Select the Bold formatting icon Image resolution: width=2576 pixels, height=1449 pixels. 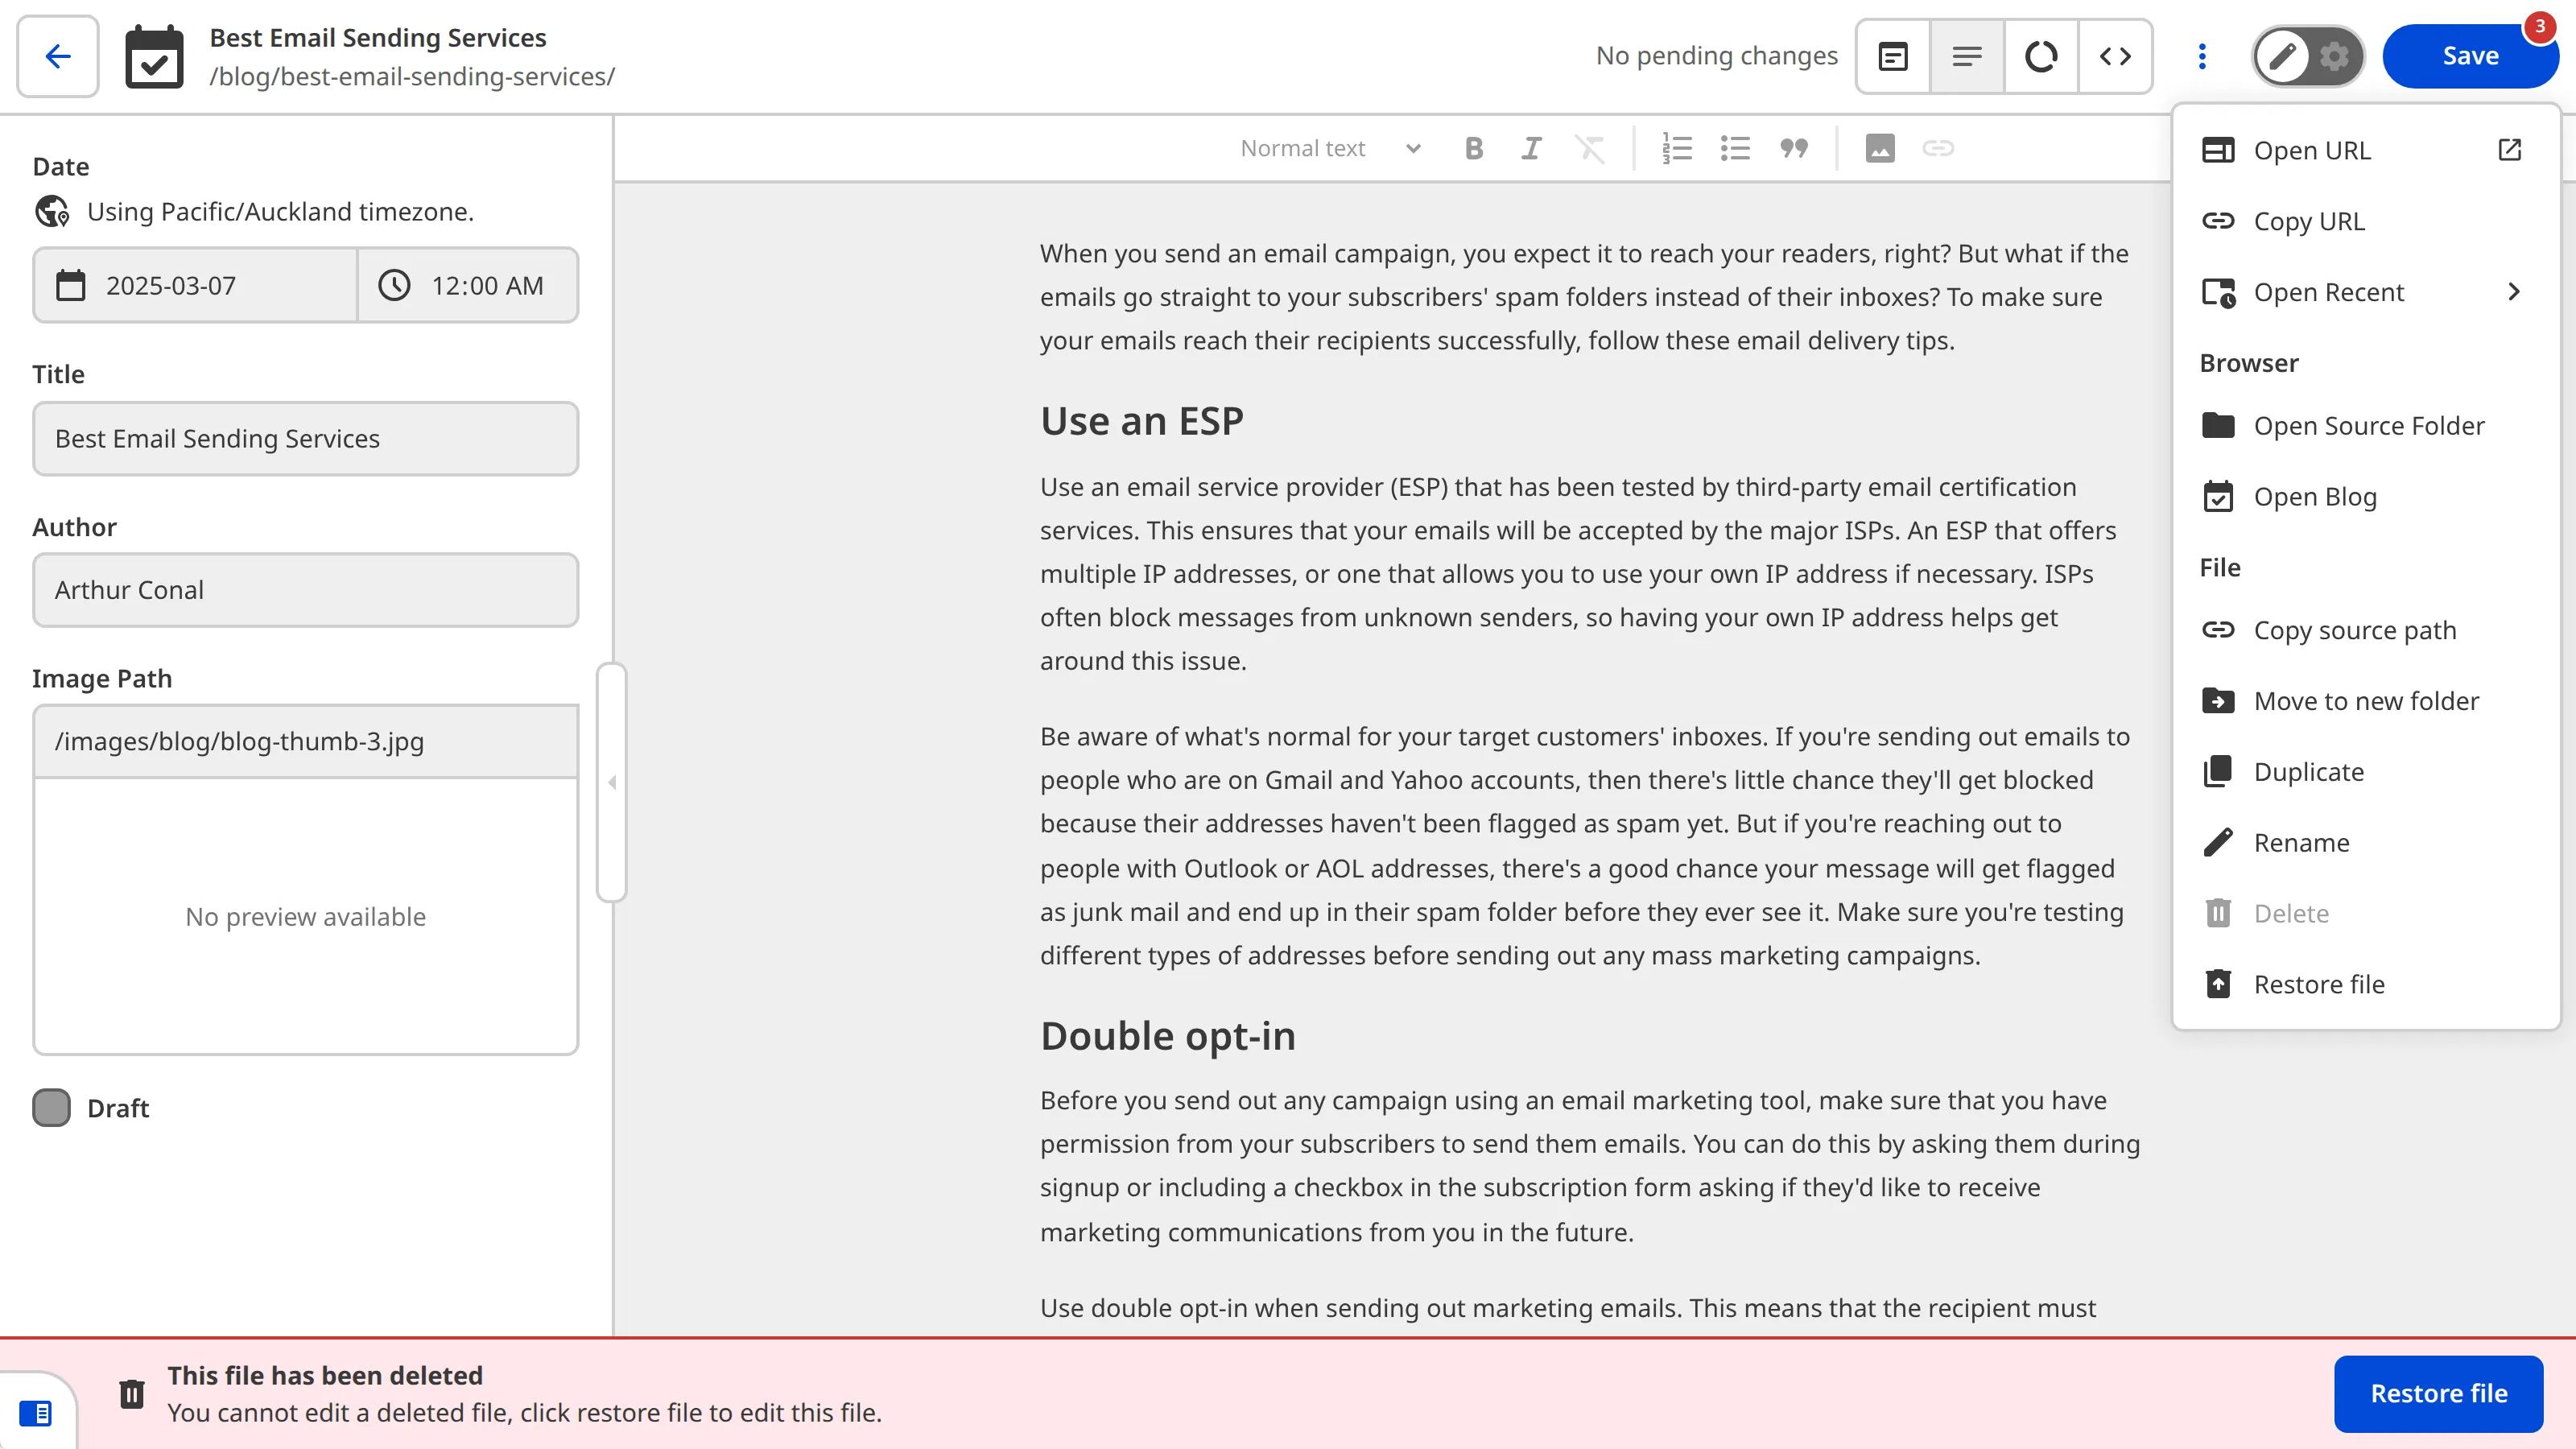pyautogui.click(x=1473, y=148)
